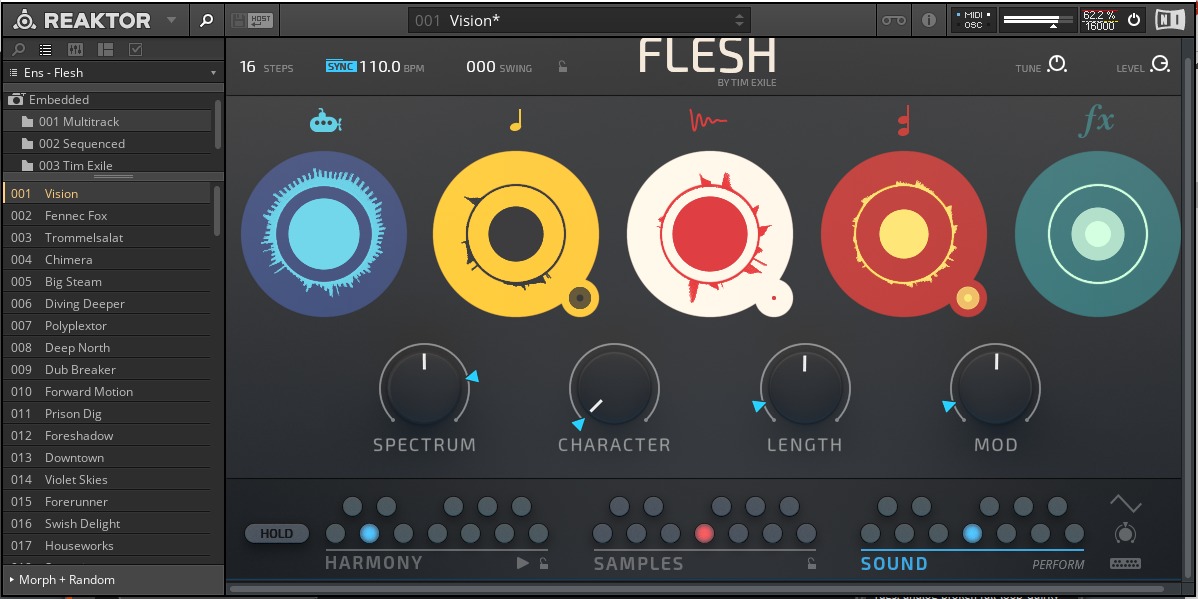
Task: Toggle the lit red key above SAMPLES
Action: (x=704, y=533)
